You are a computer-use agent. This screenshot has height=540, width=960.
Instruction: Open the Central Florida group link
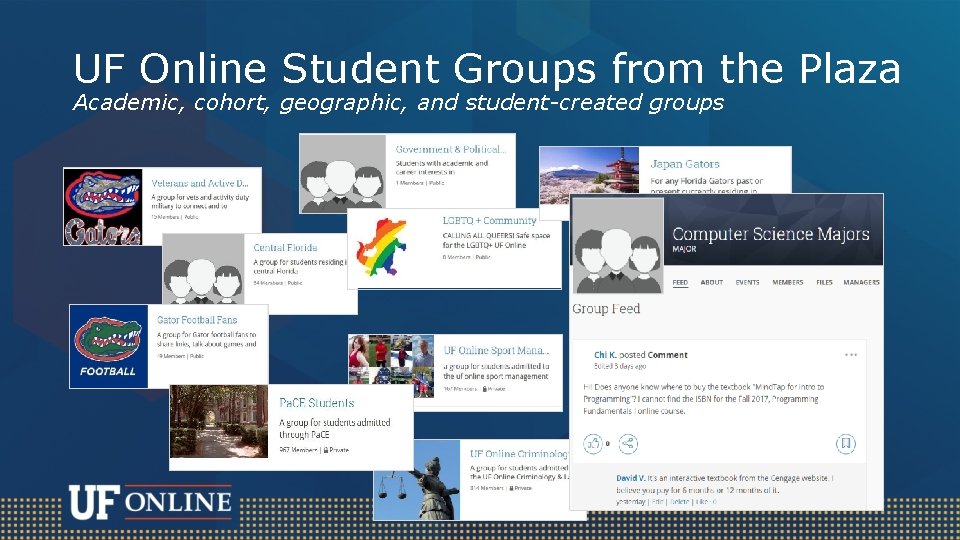point(285,247)
